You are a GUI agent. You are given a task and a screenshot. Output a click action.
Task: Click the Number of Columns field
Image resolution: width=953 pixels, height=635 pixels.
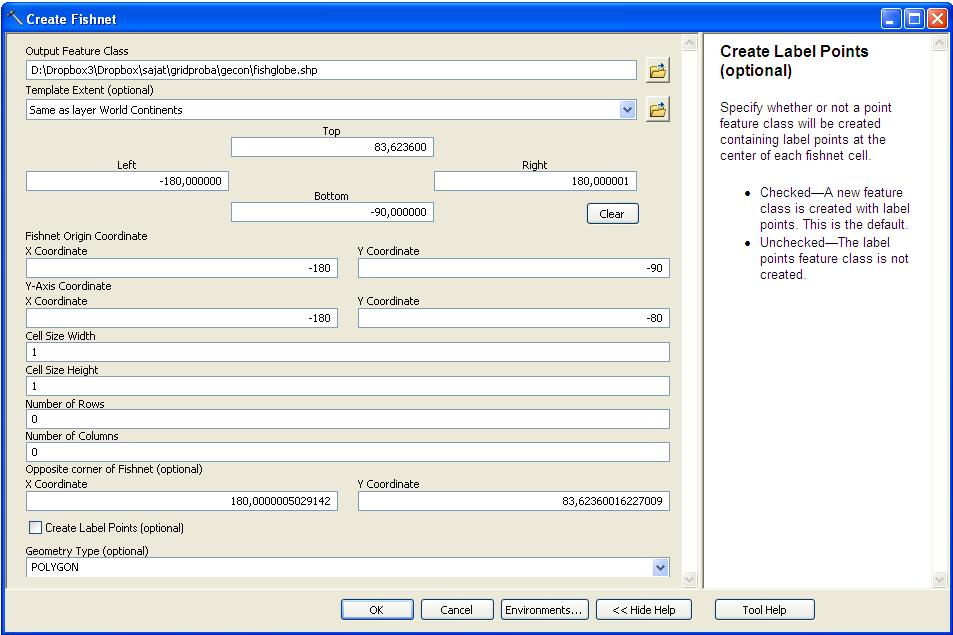pos(348,452)
